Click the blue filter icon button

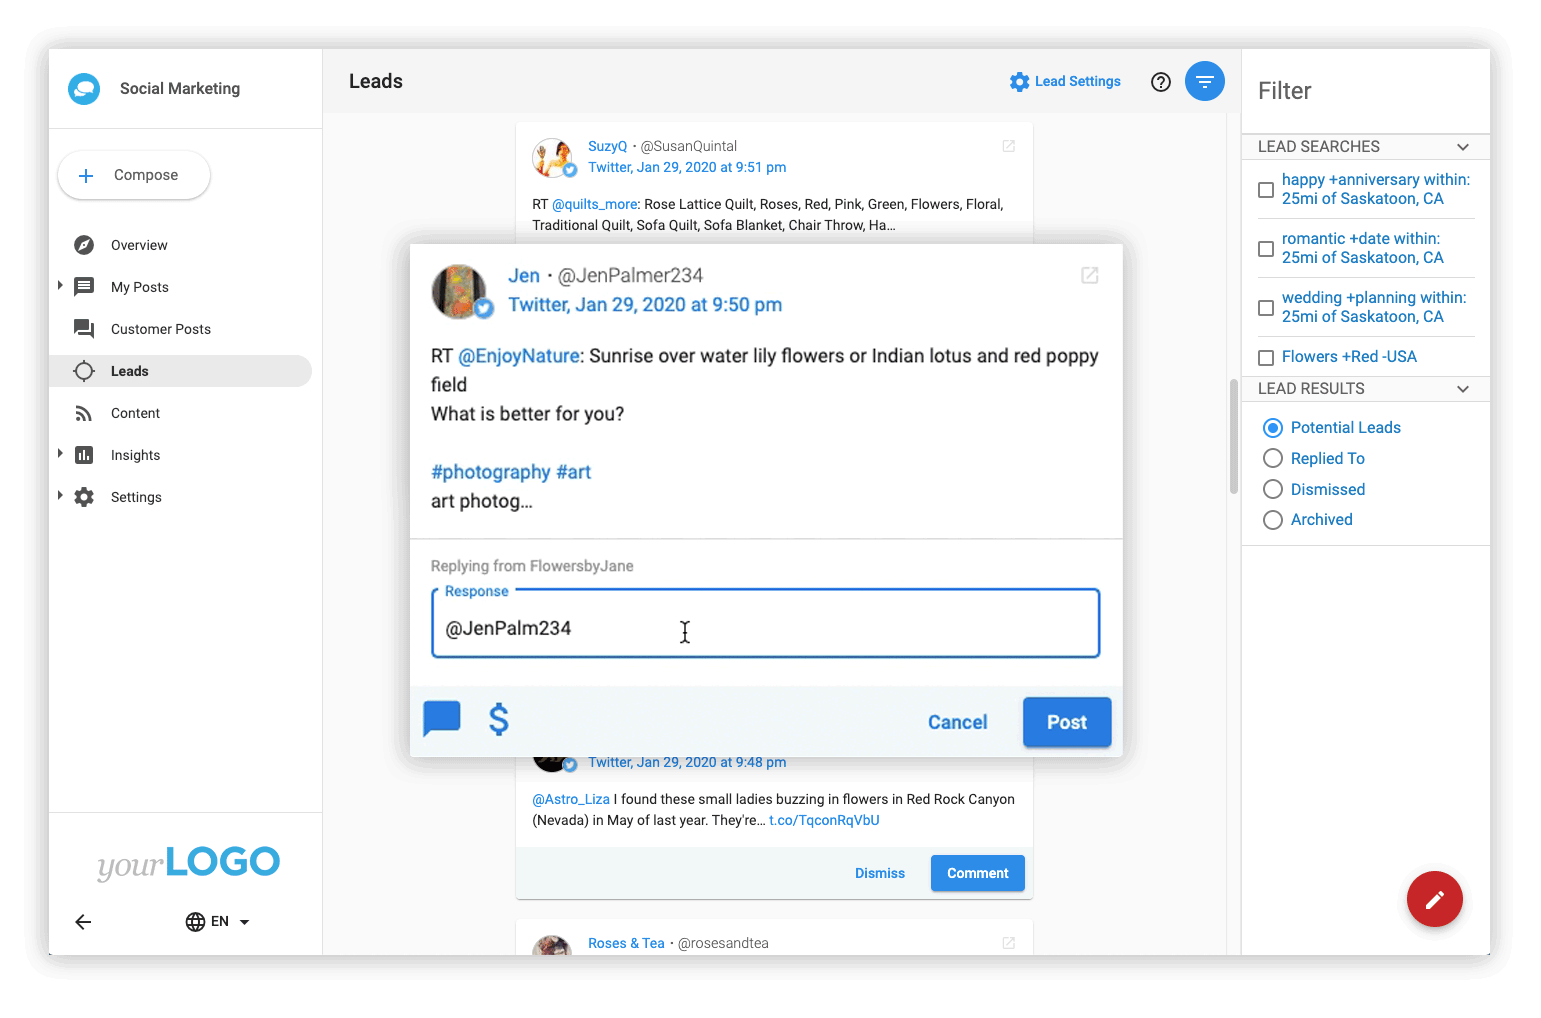[1204, 81]
